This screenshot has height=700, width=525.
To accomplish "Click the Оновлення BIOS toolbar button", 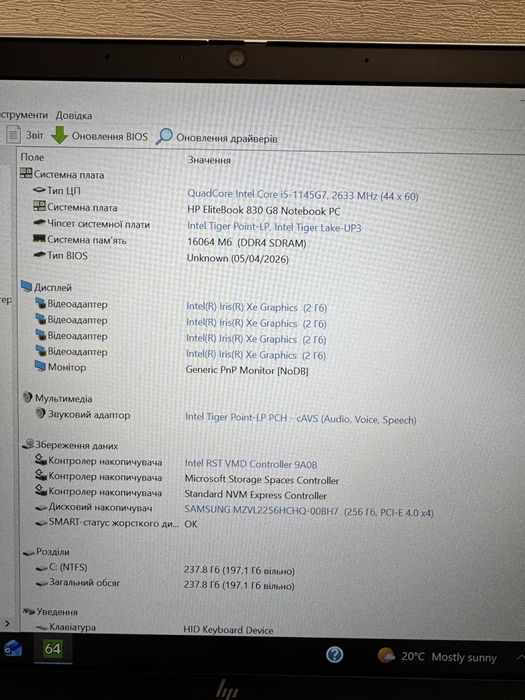I will [x=99, y=136].
